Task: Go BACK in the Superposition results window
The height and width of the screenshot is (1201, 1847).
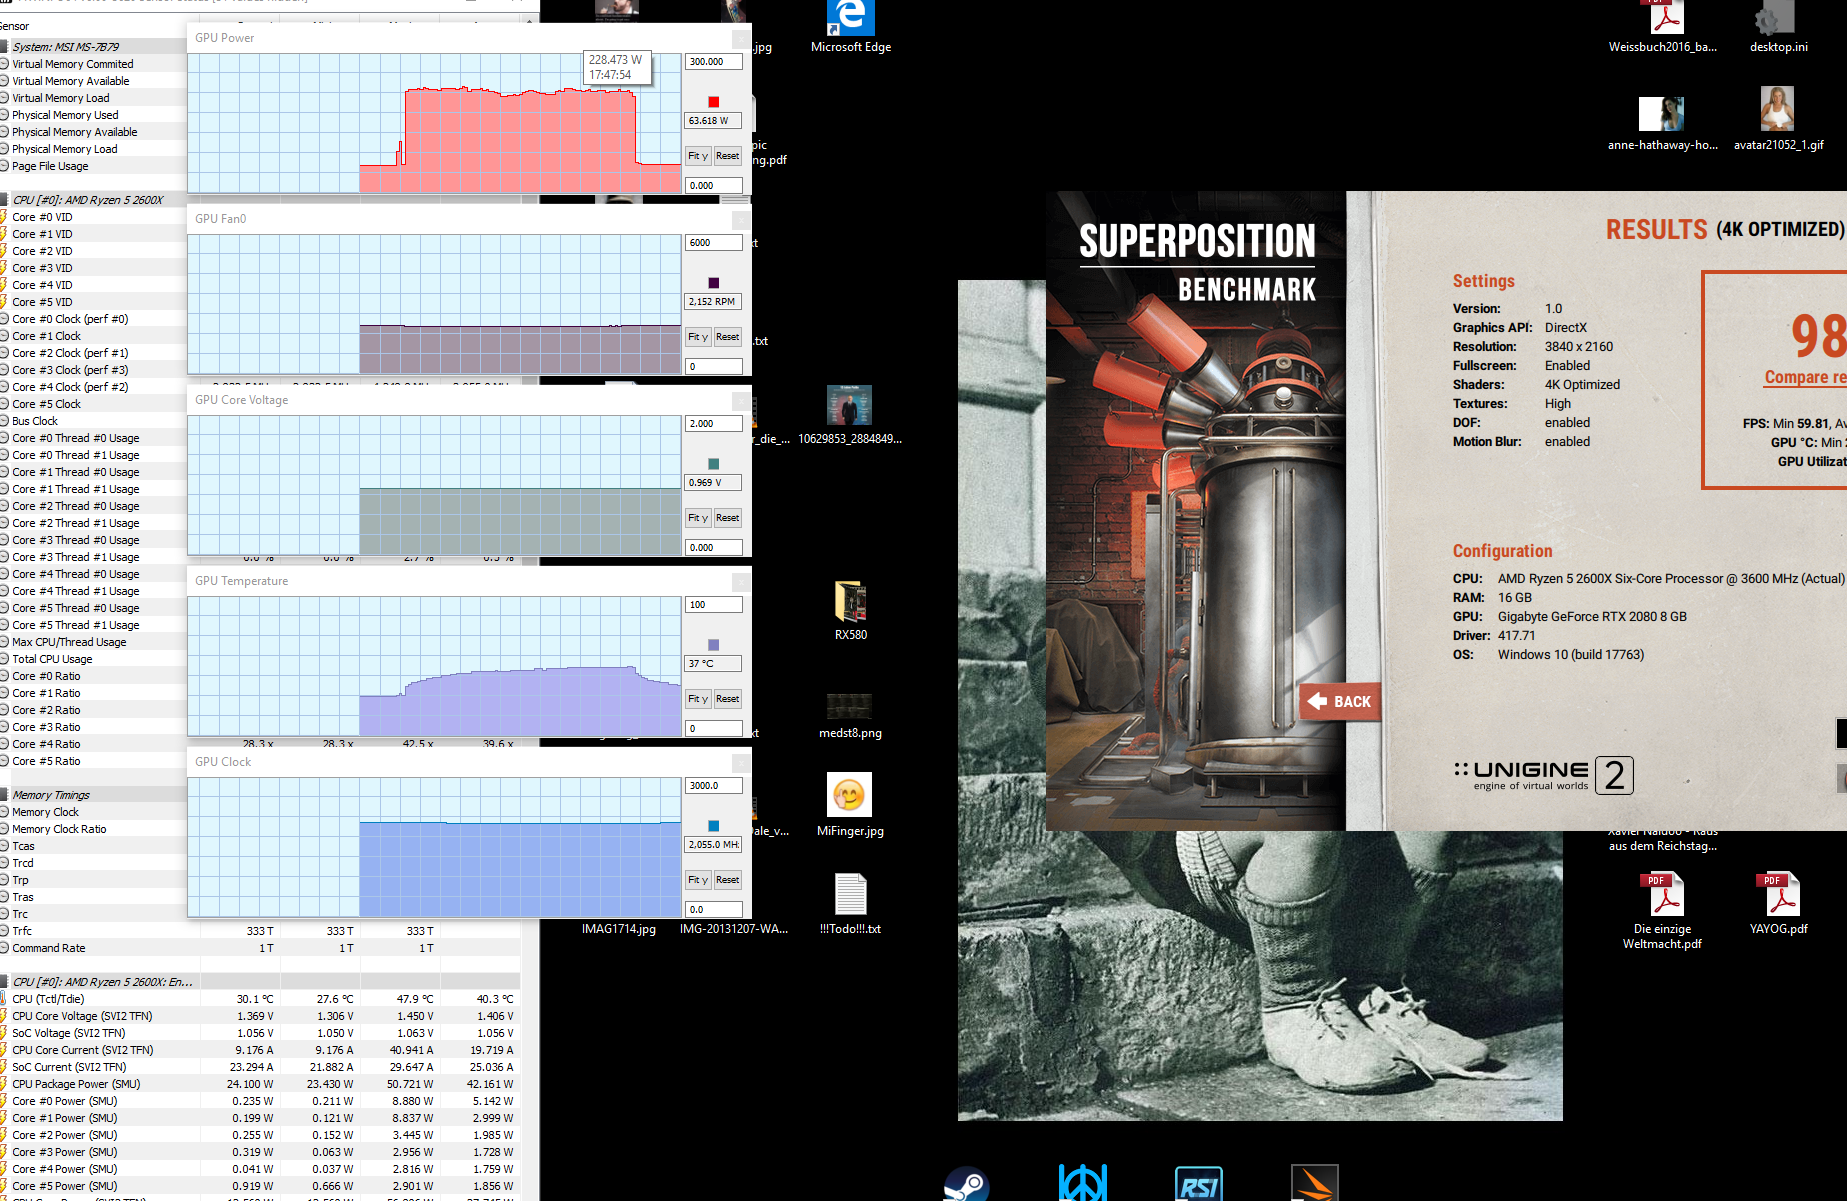Action: 1340,702
